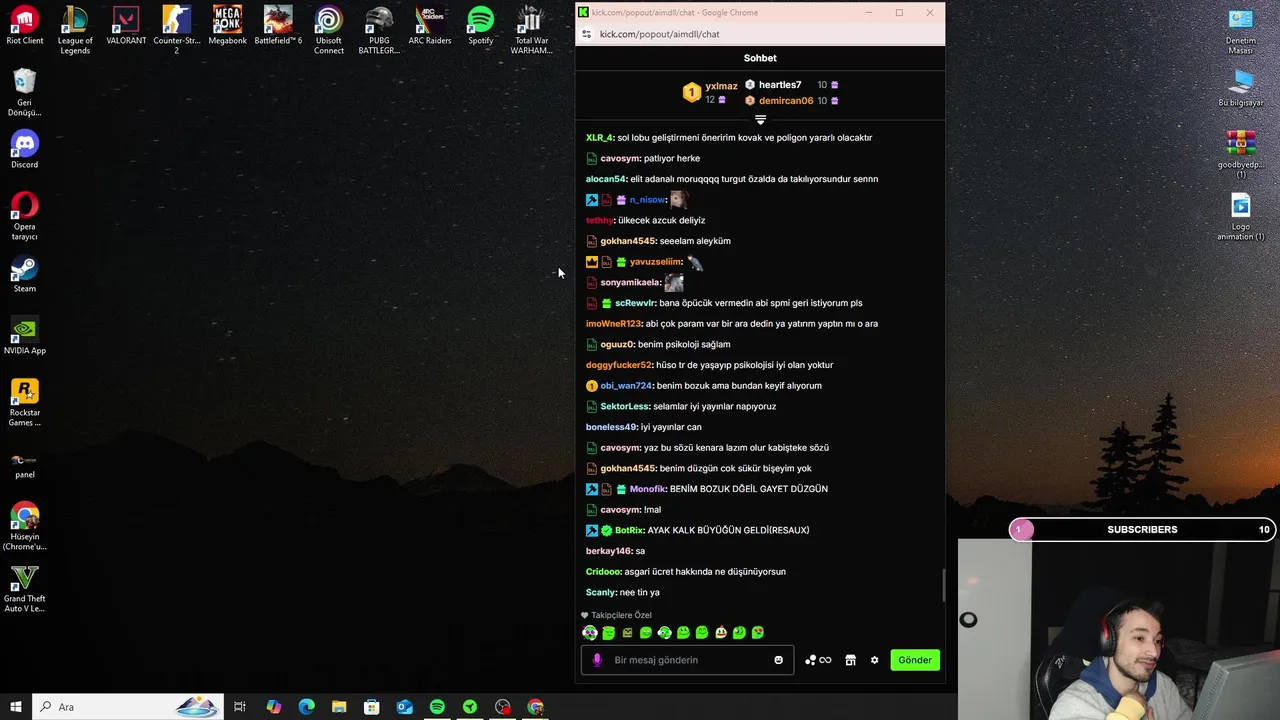This screenshot has width=1280, height=720.
Task: Click username doggyfucker52 in chat
Action: (618, 365)
